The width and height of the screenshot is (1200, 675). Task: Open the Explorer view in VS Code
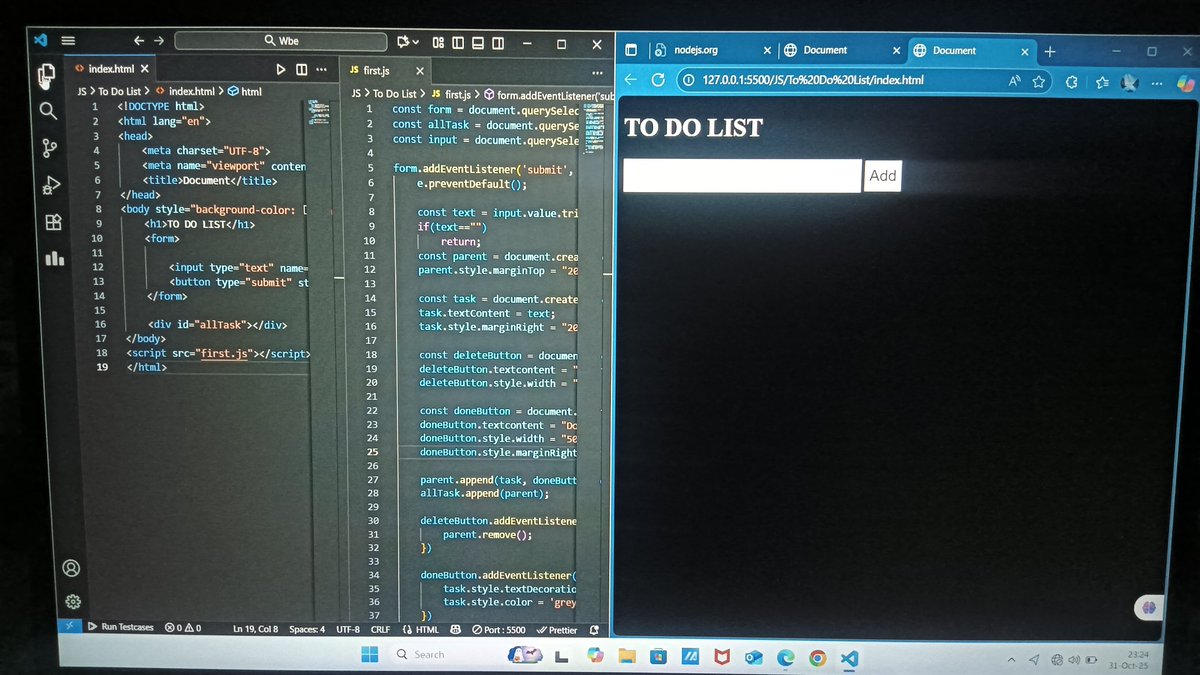pos(46,74)
